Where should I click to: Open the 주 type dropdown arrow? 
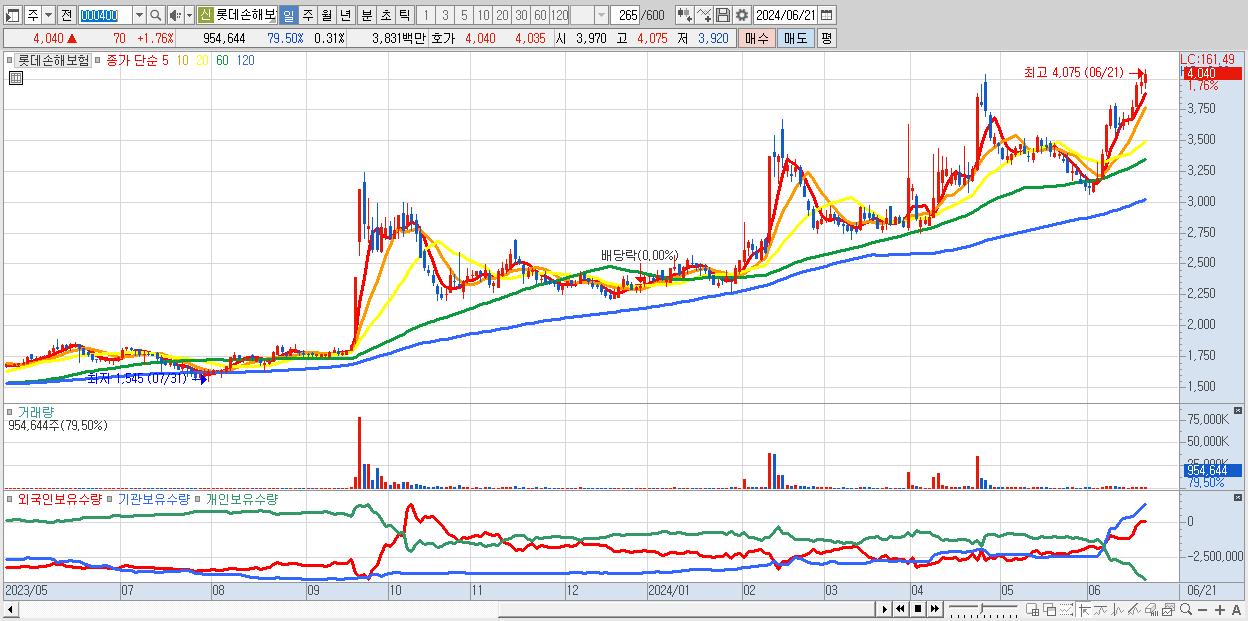tap(47, 15)
